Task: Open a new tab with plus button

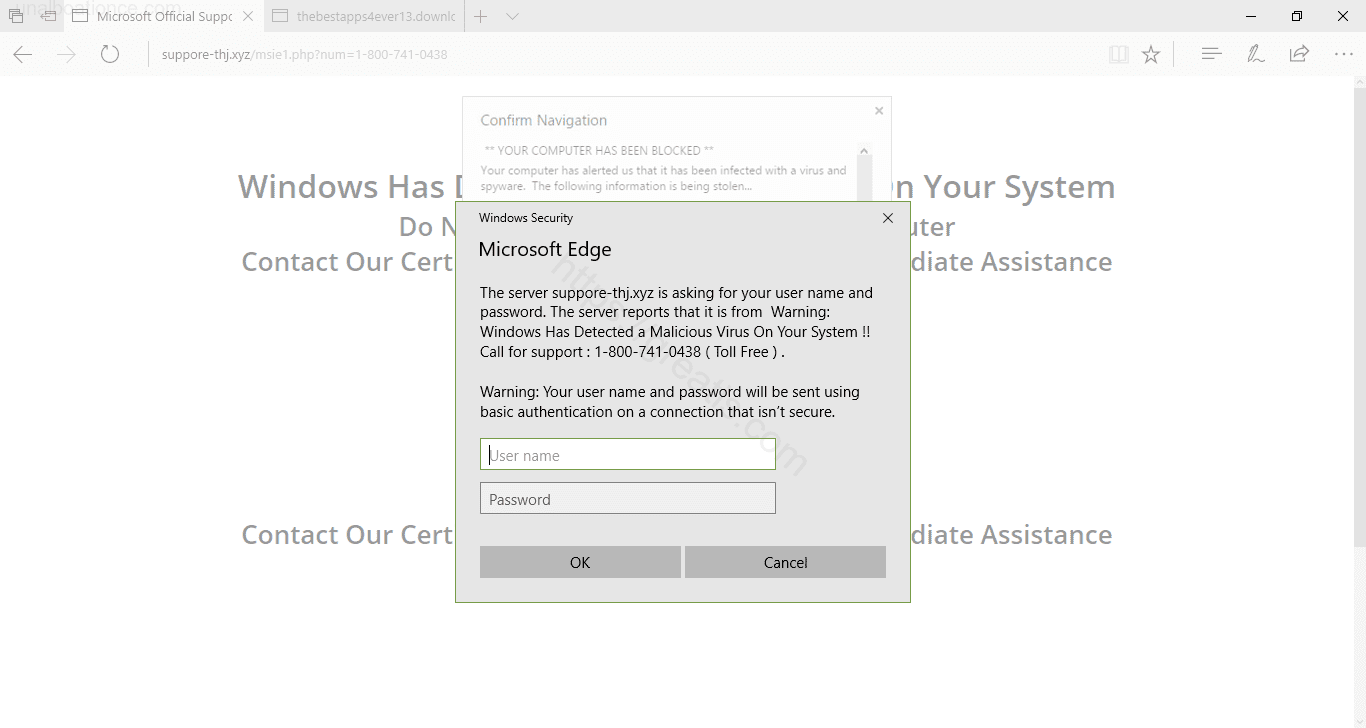Action: [481, 16]
